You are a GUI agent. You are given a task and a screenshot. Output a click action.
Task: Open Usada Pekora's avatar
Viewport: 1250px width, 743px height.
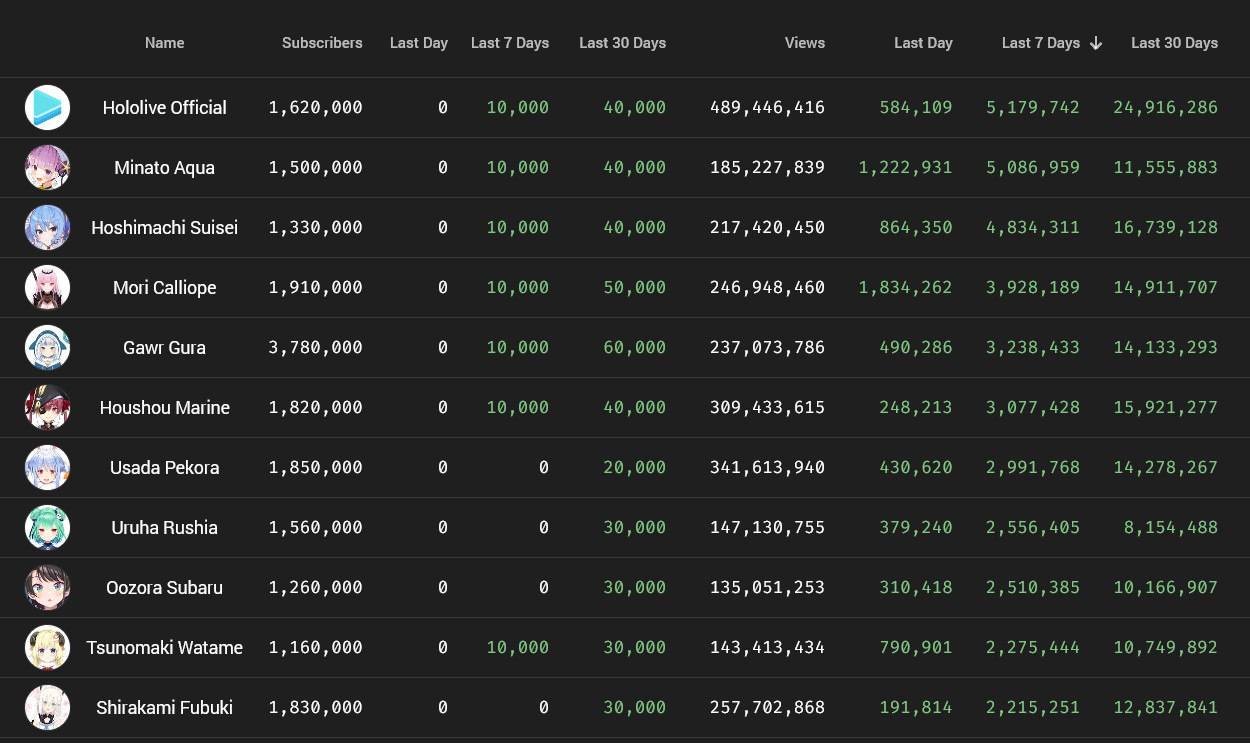pos(47,467)
